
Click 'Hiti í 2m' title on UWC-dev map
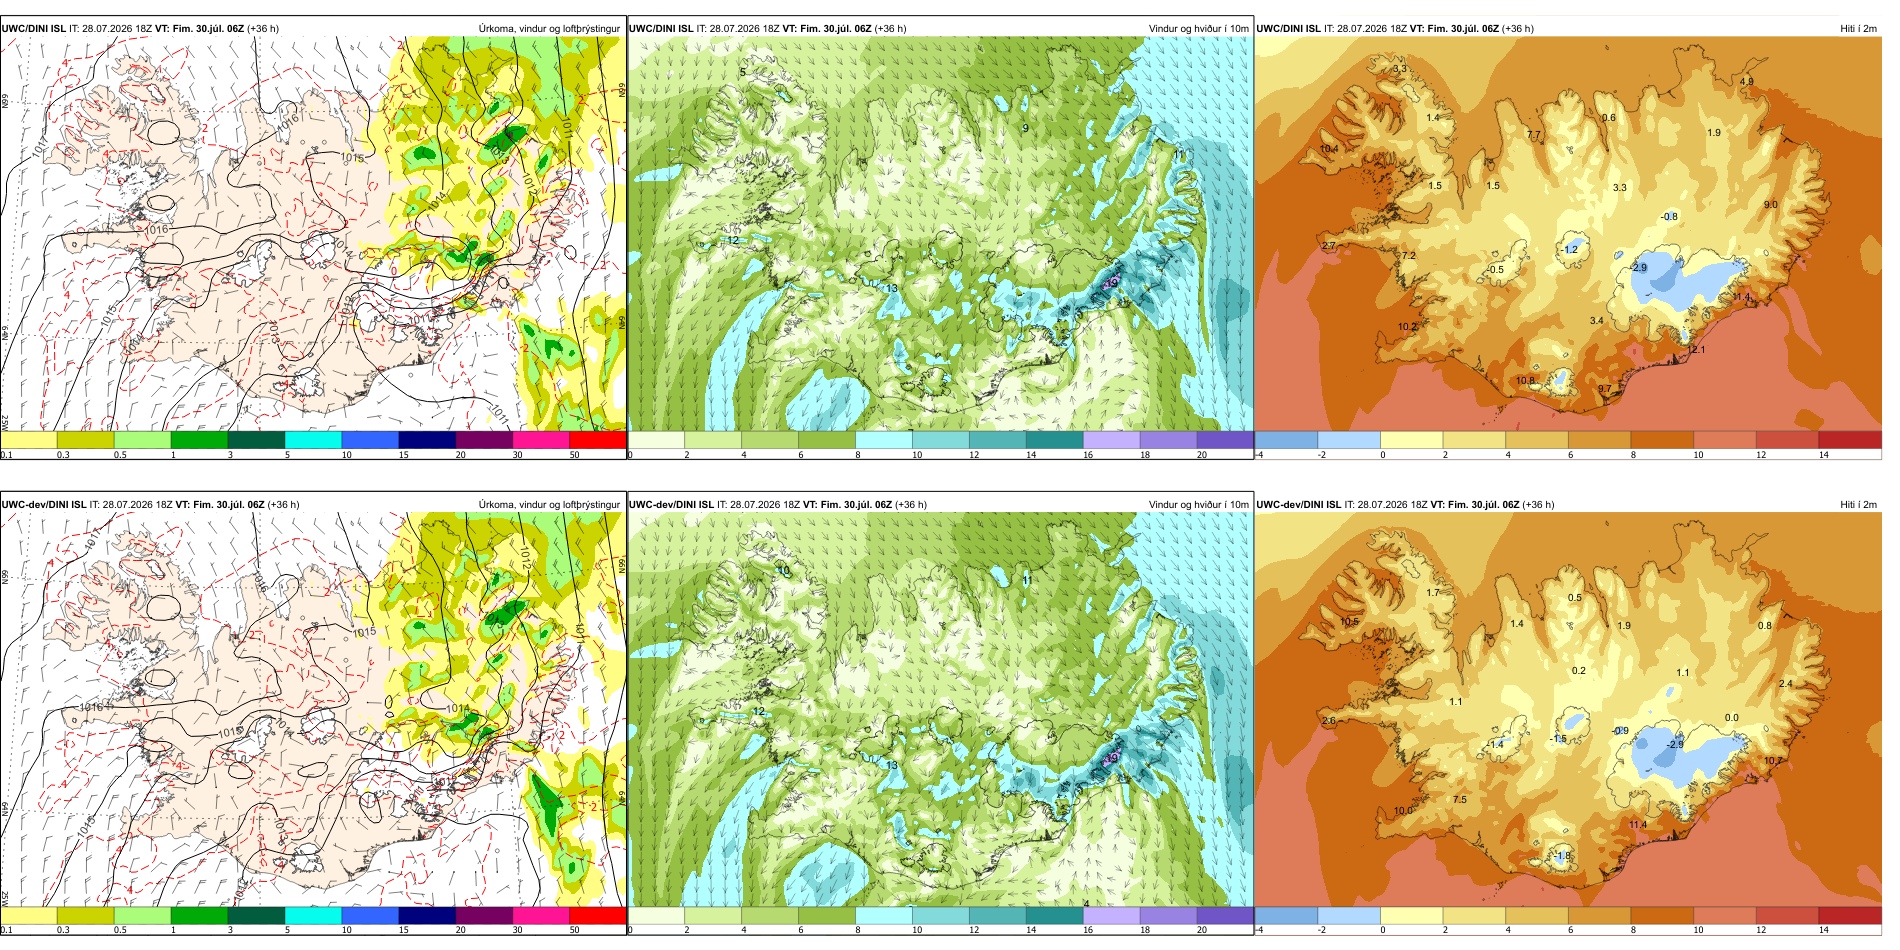[x=1858, y=505]
